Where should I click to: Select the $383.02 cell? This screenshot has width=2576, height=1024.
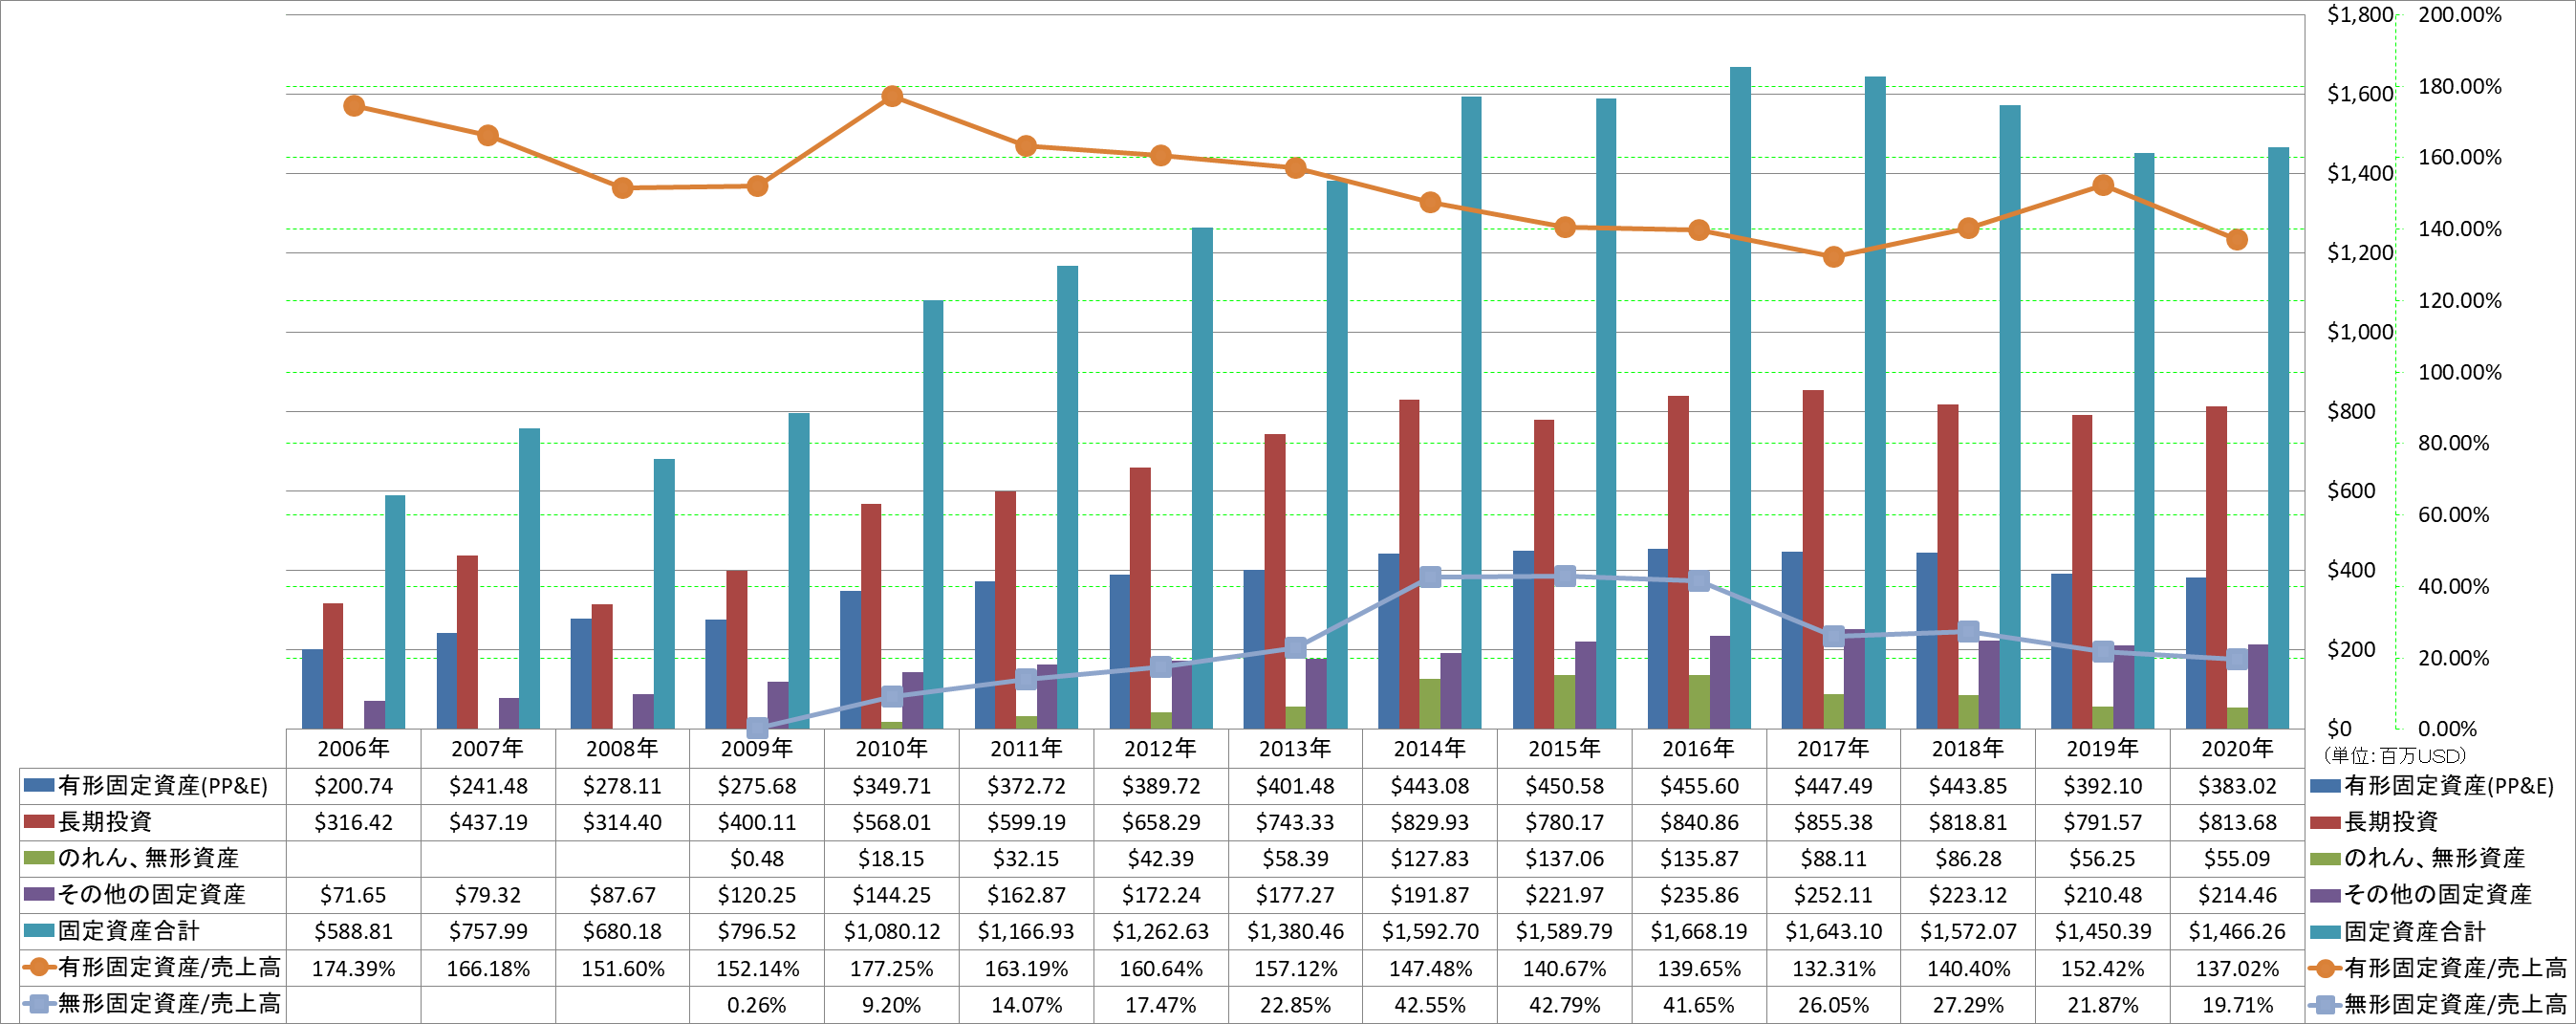tap(2237, 786)
